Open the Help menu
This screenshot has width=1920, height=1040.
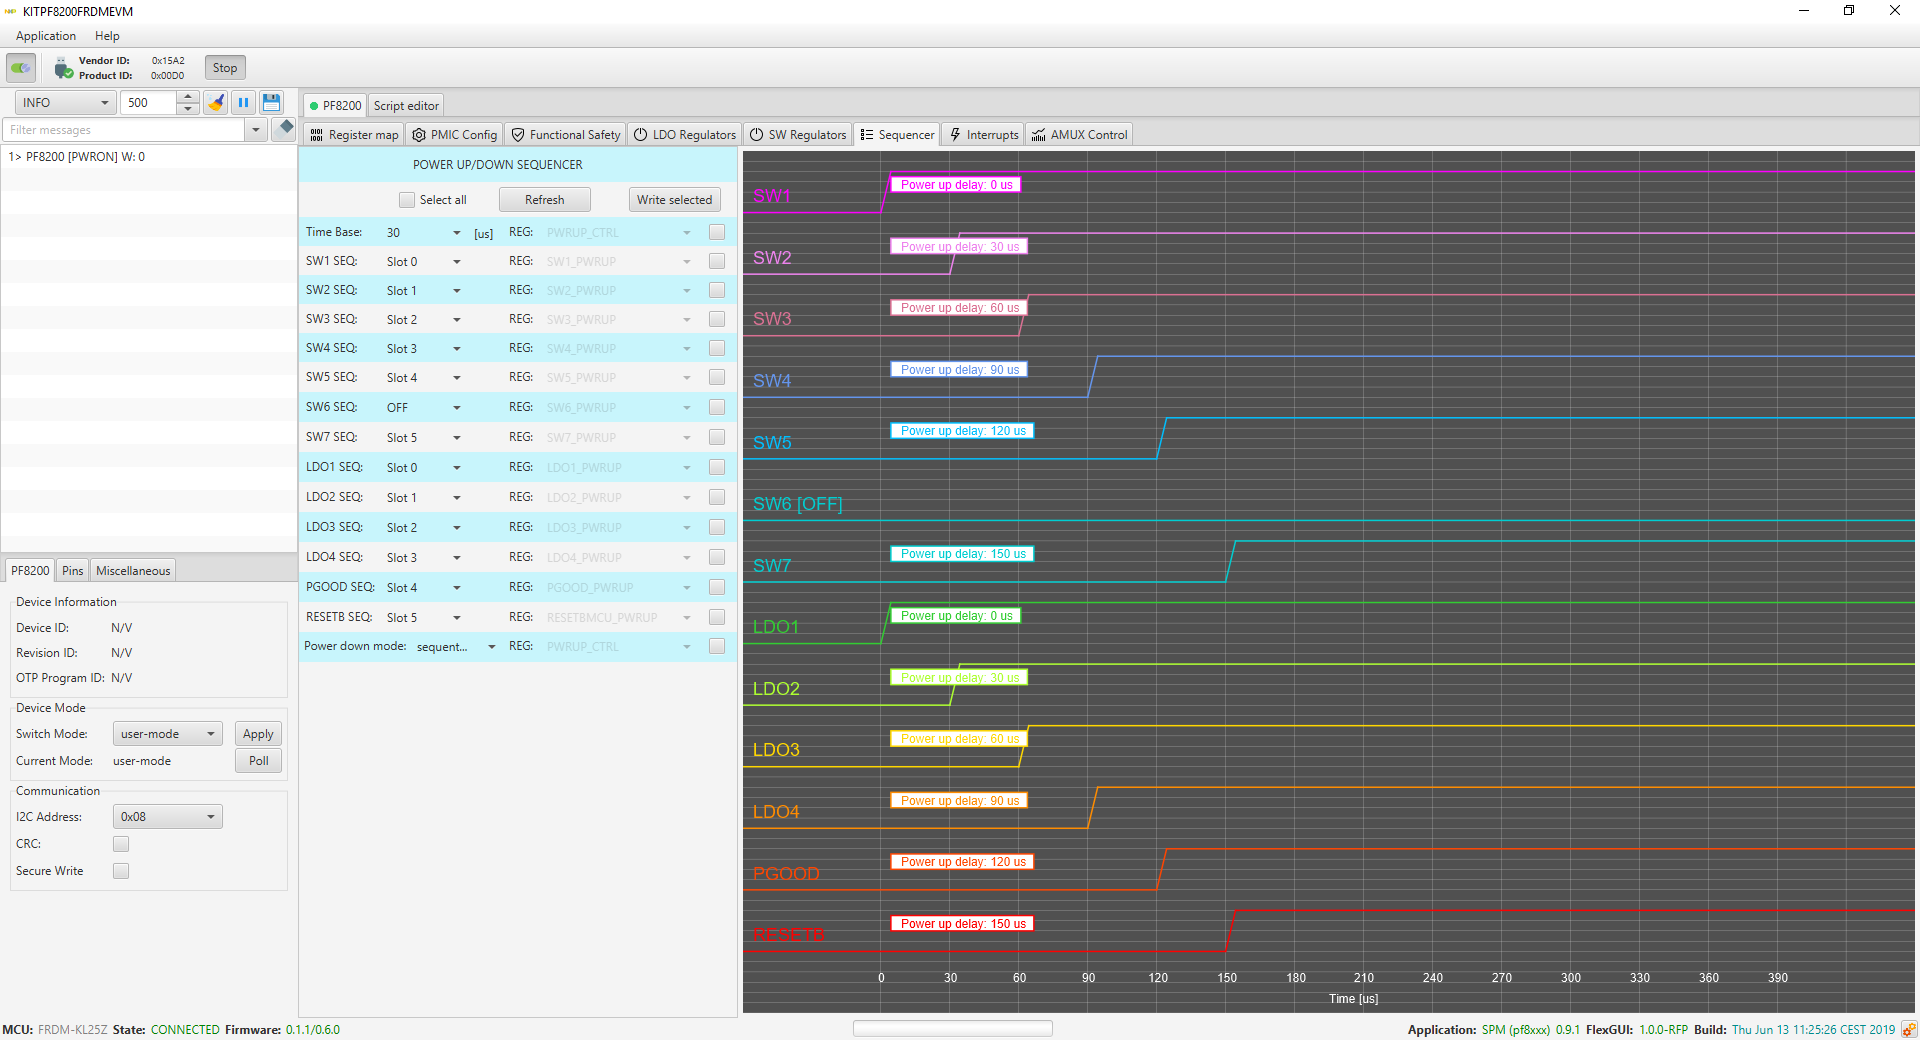coord(107,36)
